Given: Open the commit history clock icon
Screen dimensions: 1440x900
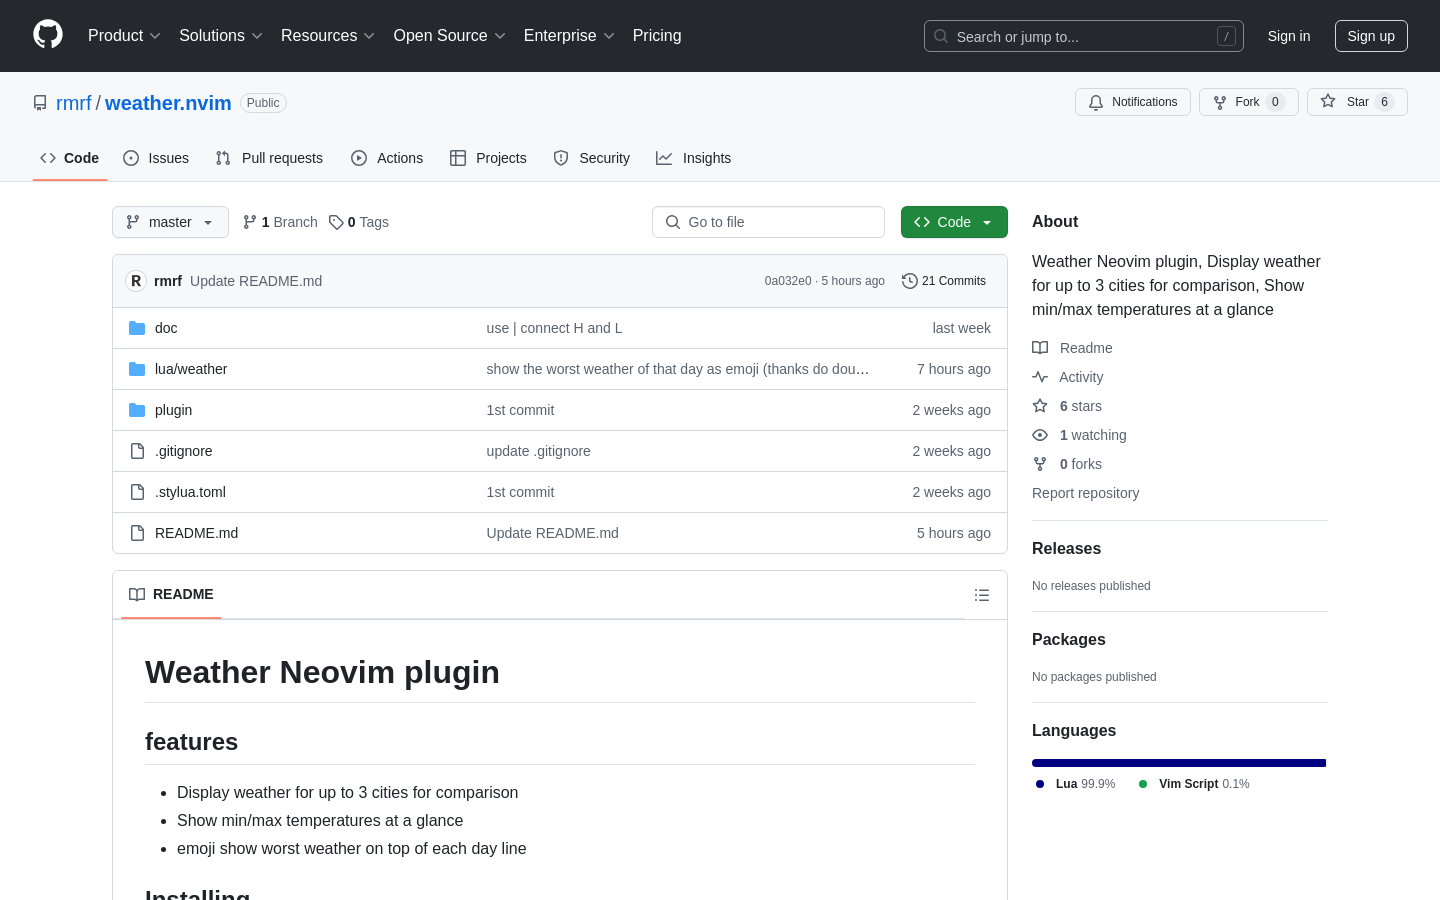Looking at the screenshot, I should (910, 281).
